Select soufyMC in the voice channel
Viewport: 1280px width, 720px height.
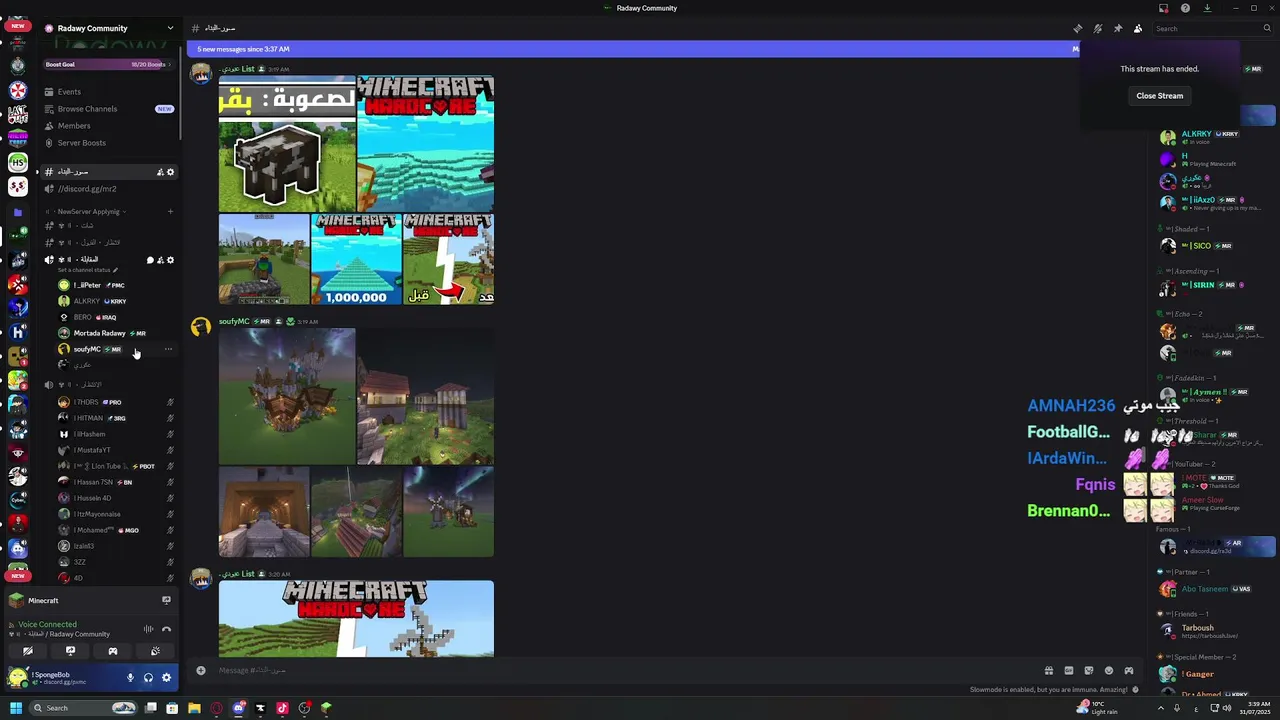click(87, 349)
